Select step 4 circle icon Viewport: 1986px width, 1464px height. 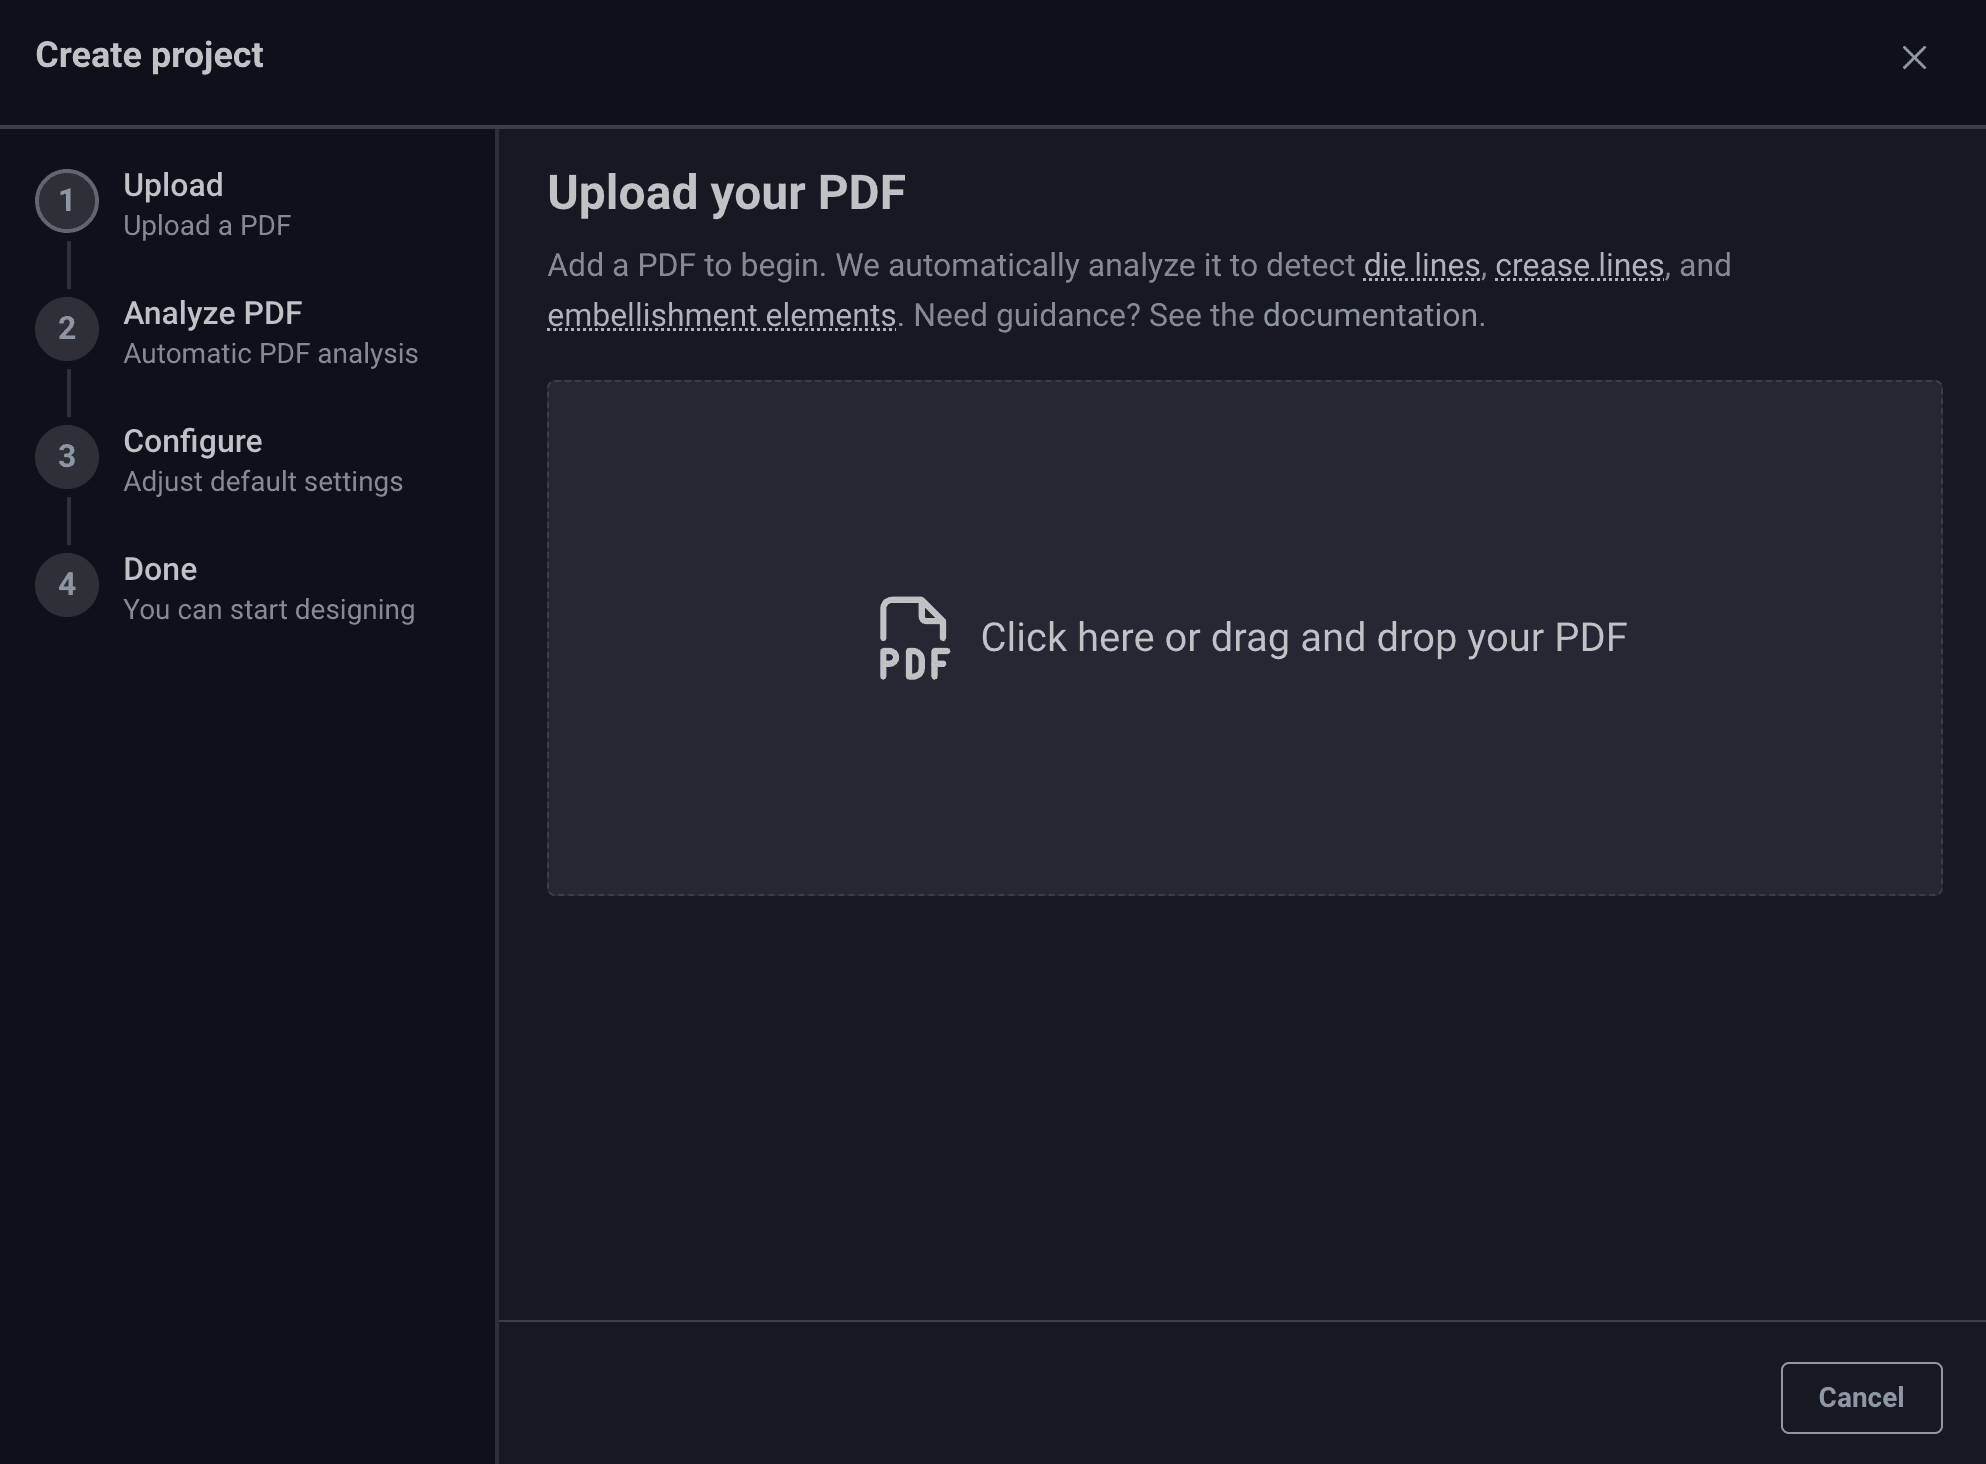(x=67, y=585)
